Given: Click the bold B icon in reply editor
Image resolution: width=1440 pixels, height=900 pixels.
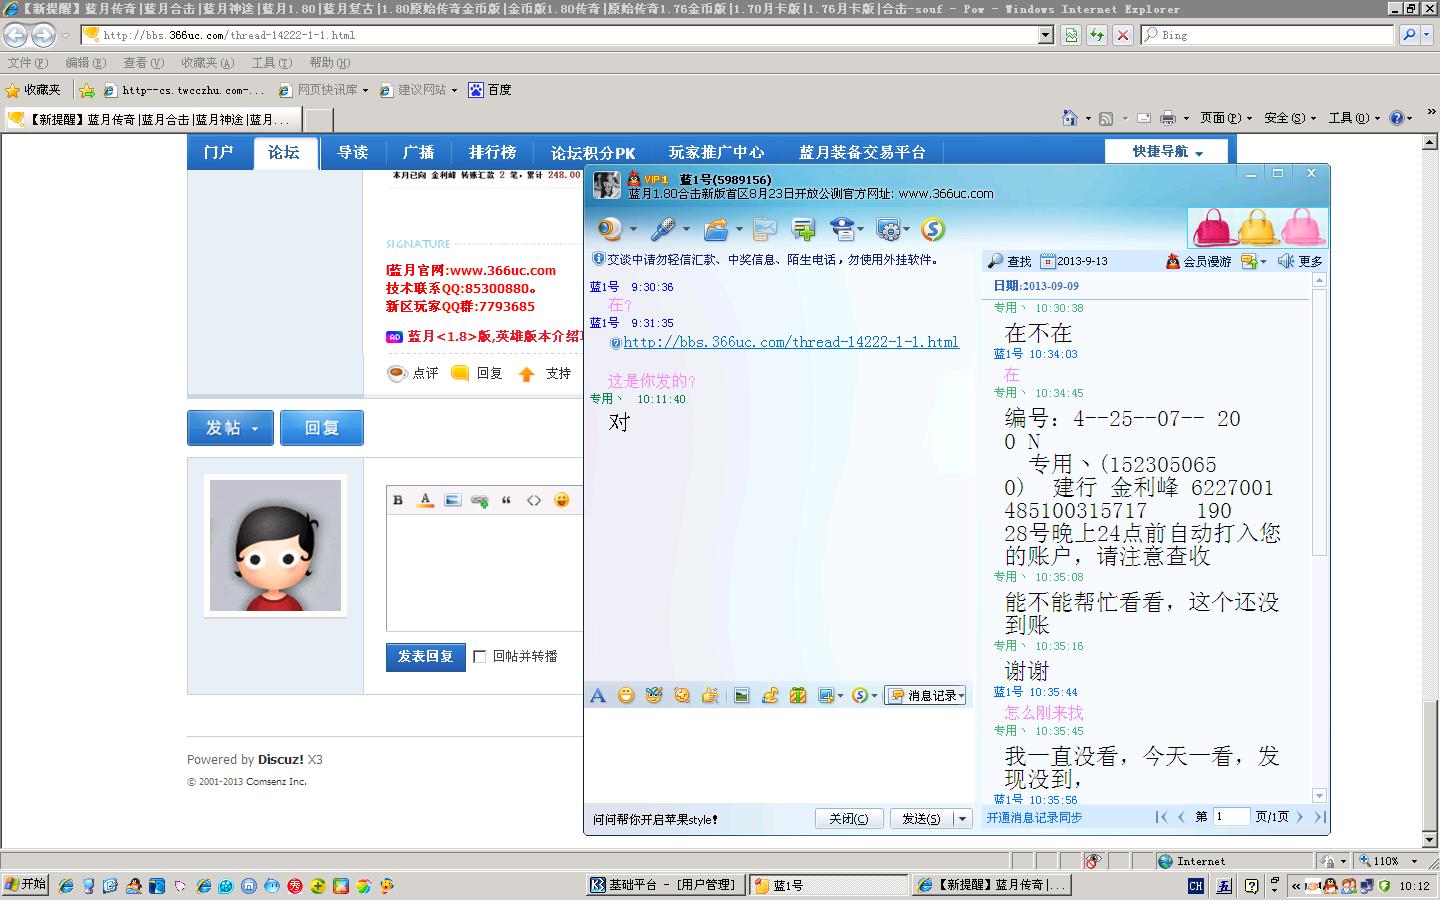Looking at the screenshot, I should 398,500.
